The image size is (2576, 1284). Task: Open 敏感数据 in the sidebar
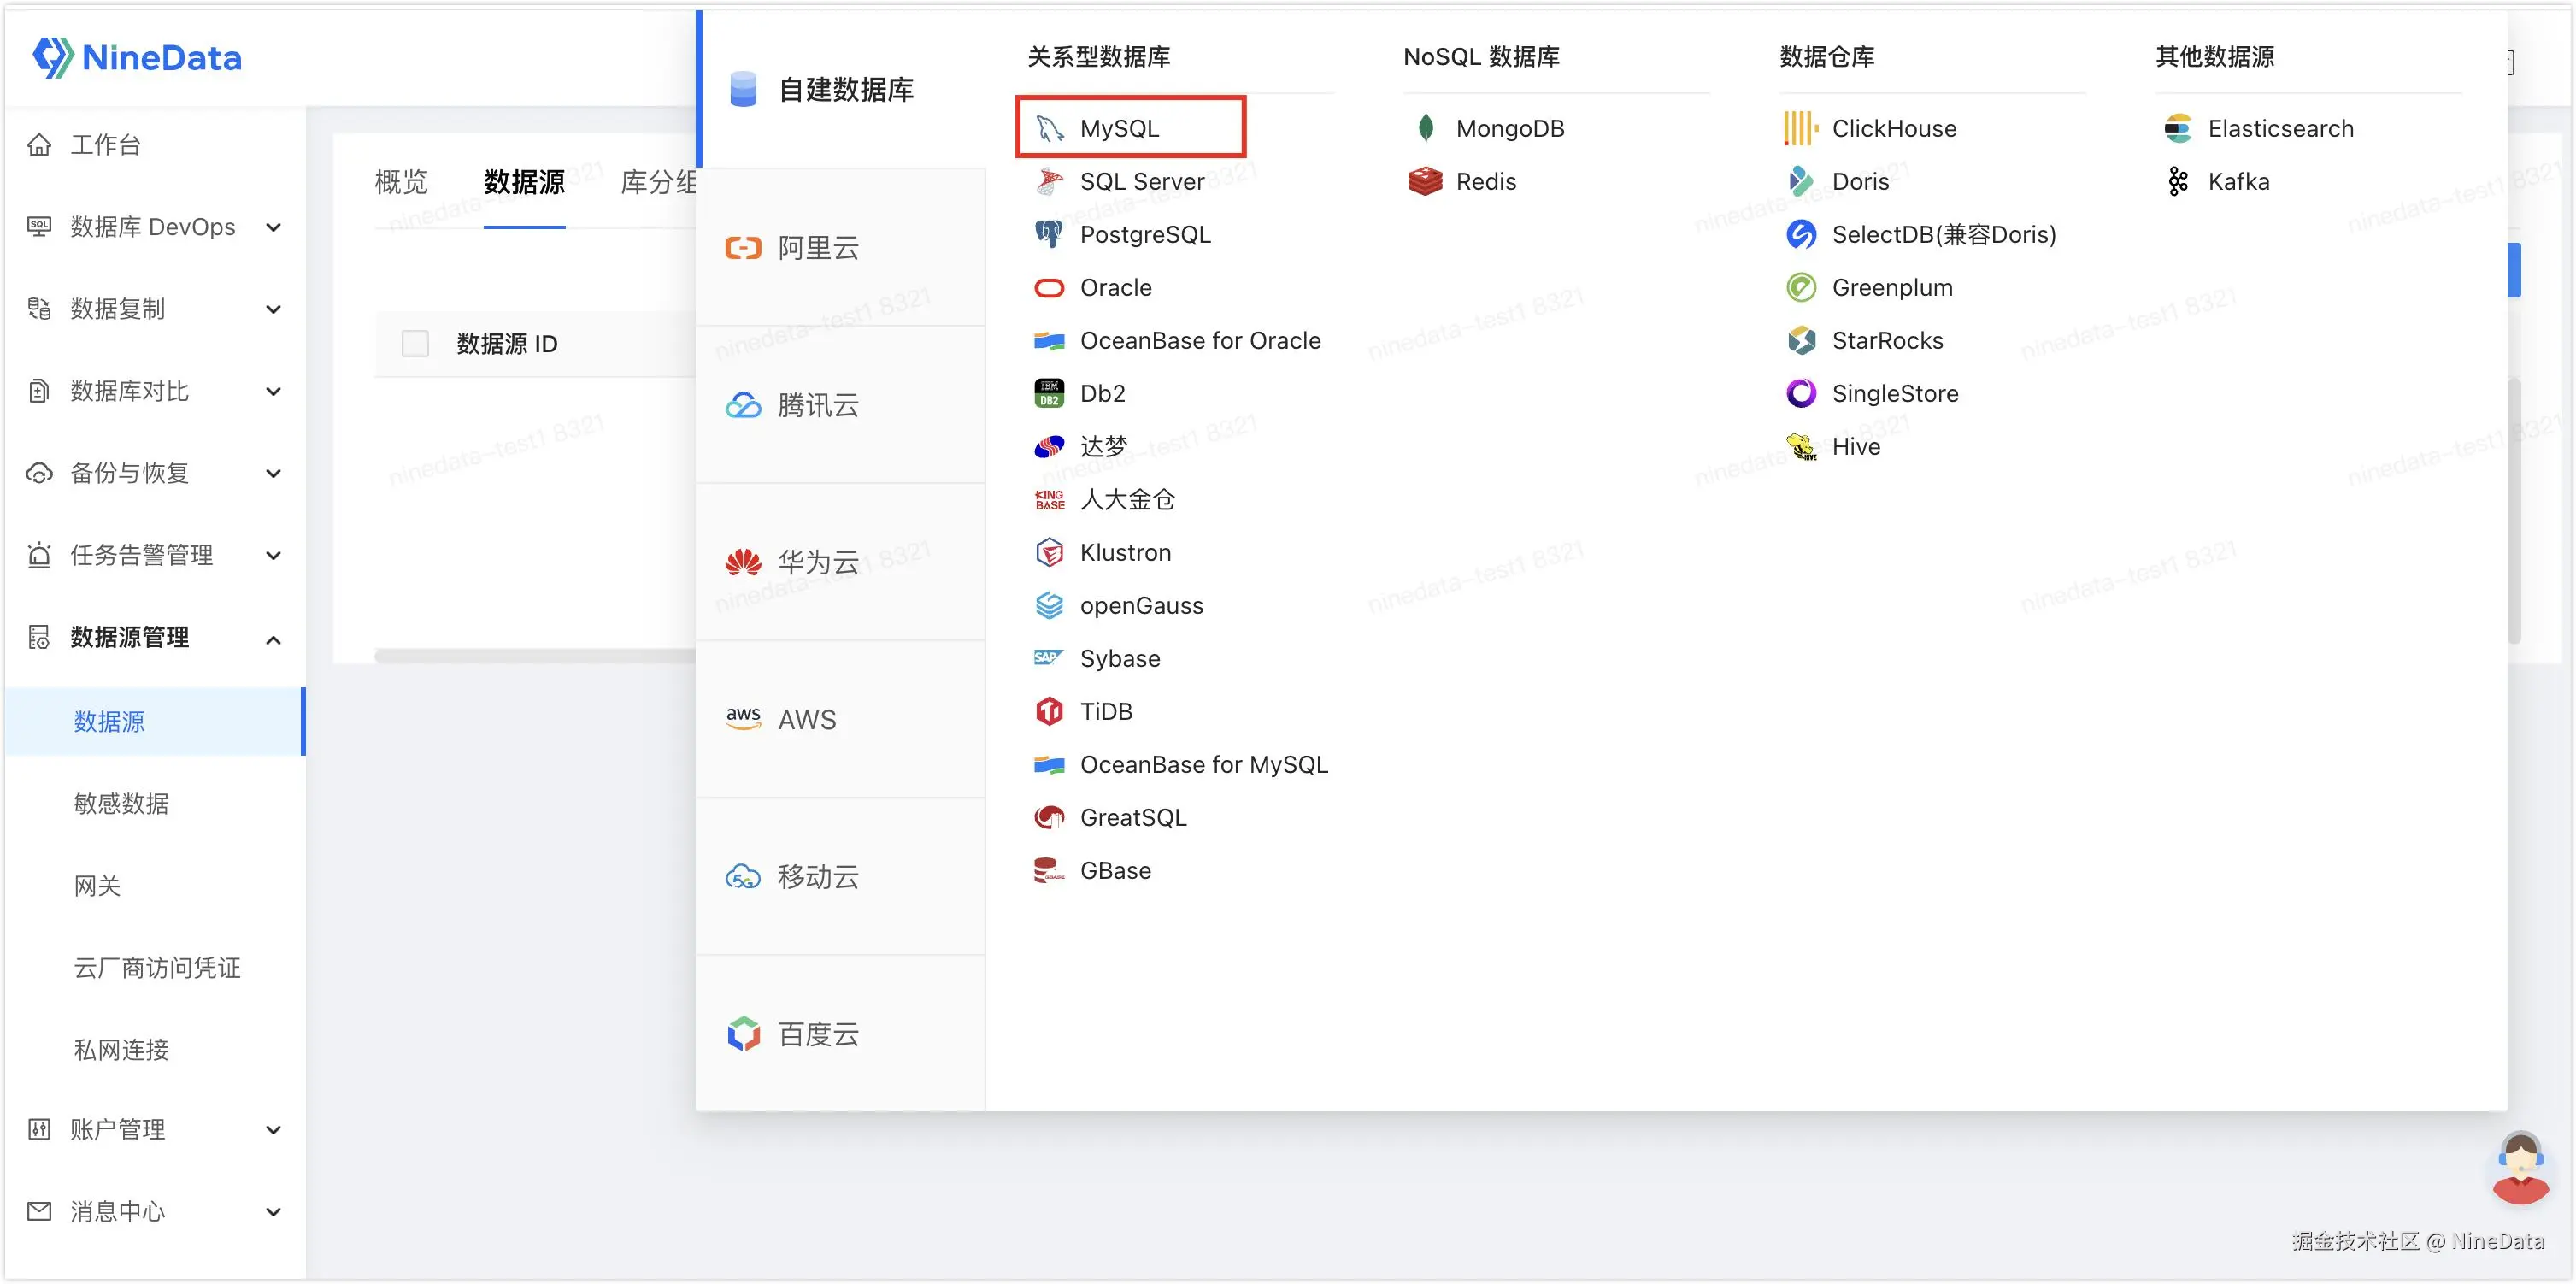(x=121, y=803)
